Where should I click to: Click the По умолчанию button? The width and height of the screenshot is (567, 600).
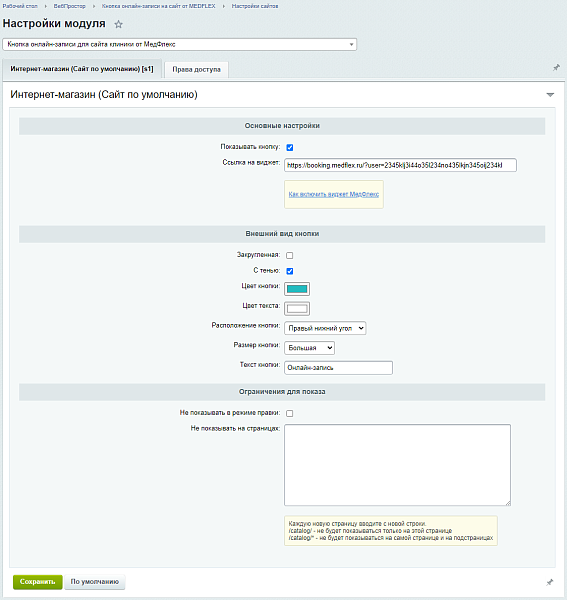click(94, 582)
